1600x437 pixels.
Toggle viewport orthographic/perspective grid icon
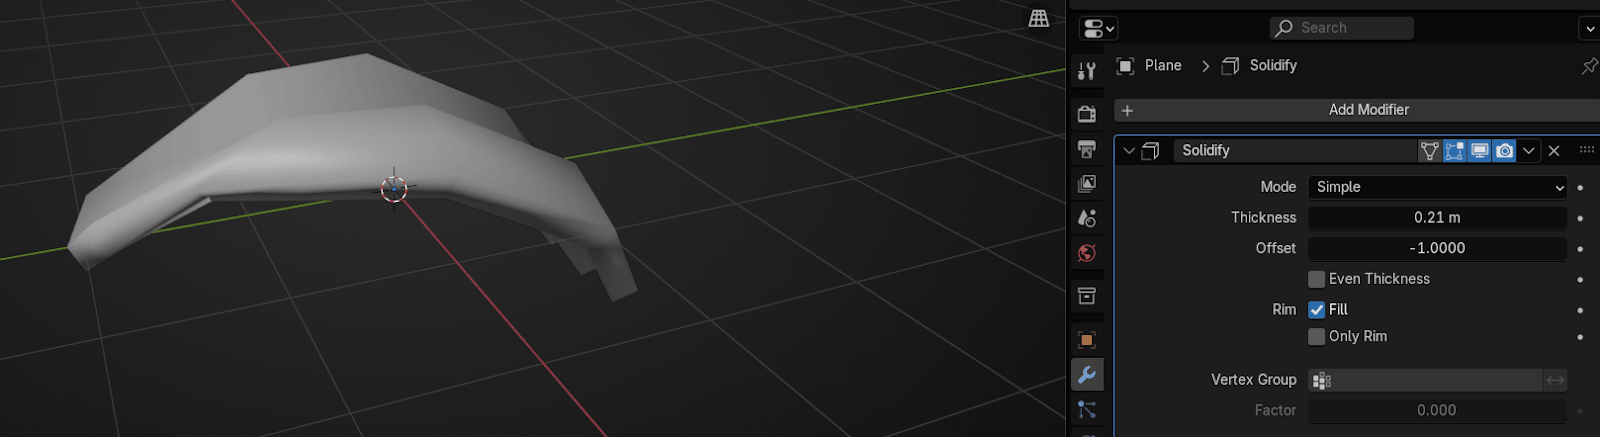(1039, 18)
